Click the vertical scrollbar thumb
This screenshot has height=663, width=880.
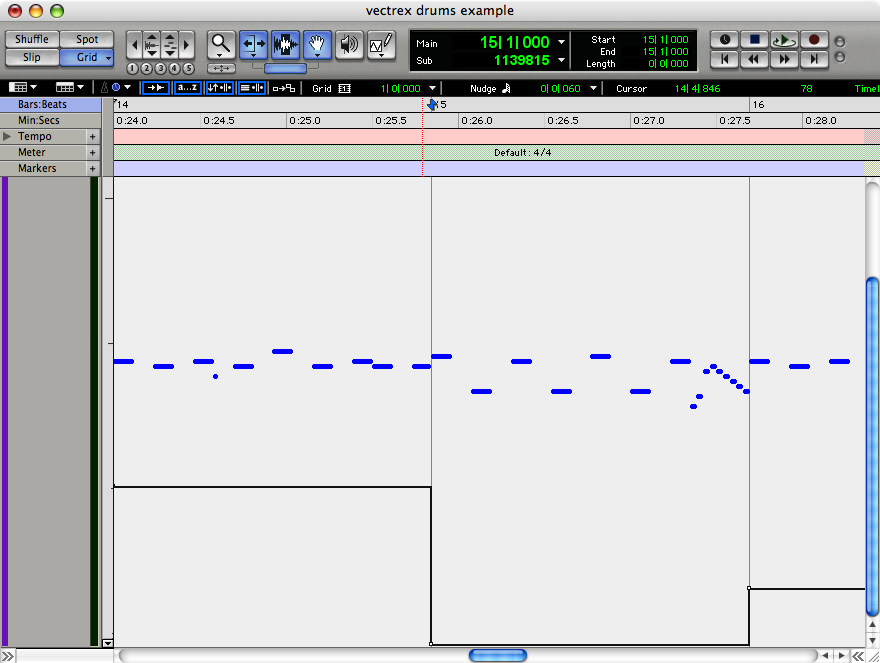coord(872,446)
